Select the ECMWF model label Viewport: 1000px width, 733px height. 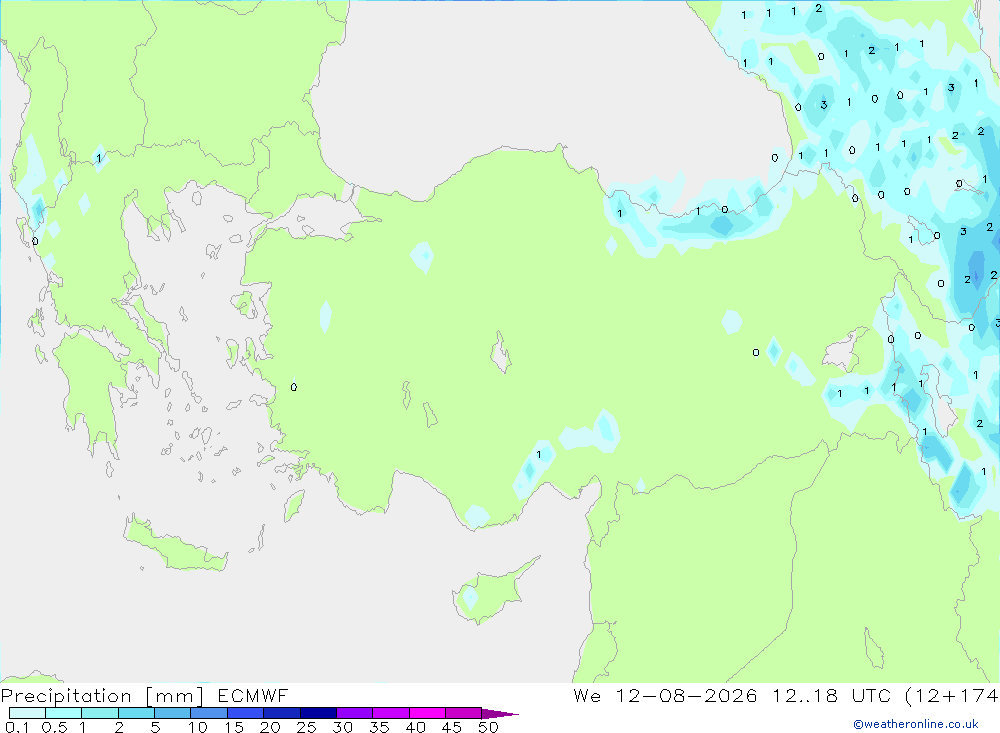pyautogui.click(x=253, y=695)
